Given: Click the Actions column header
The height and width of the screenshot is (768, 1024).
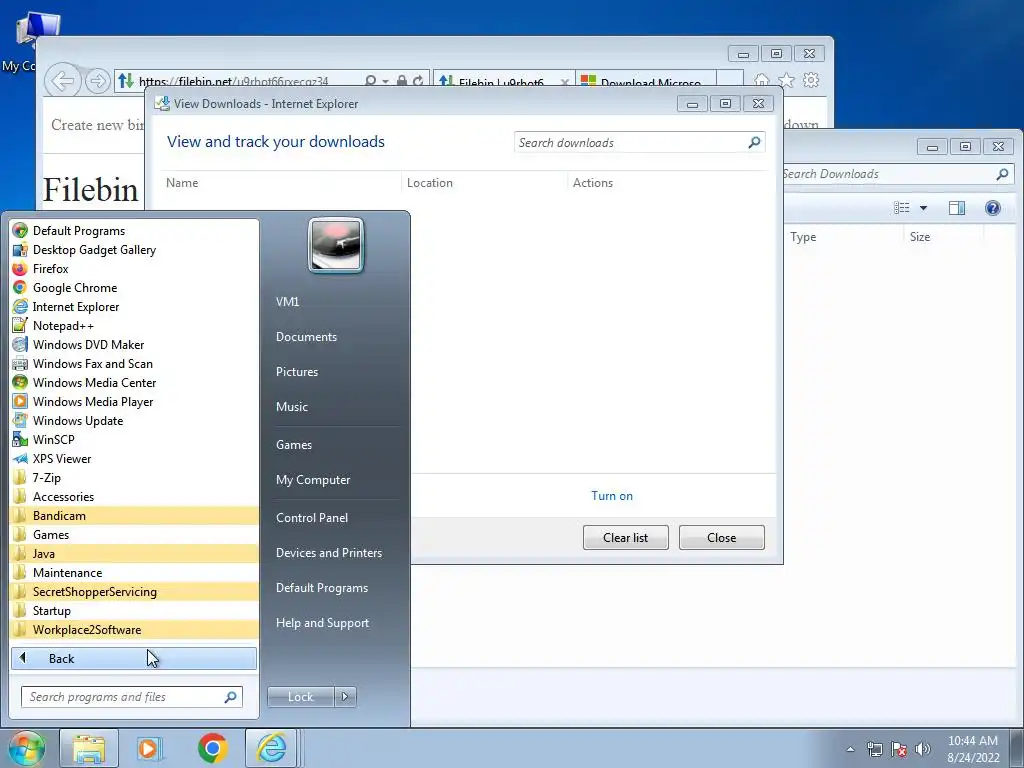Looking at the screenshot, I should pyautogui.click(x=592, y=183).
